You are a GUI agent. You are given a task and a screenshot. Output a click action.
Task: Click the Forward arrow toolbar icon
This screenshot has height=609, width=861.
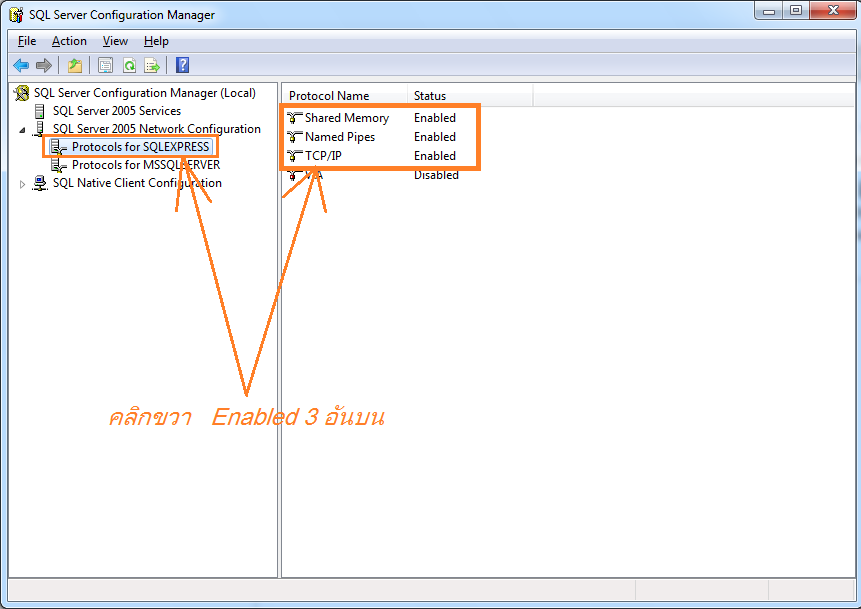[44, 65]
